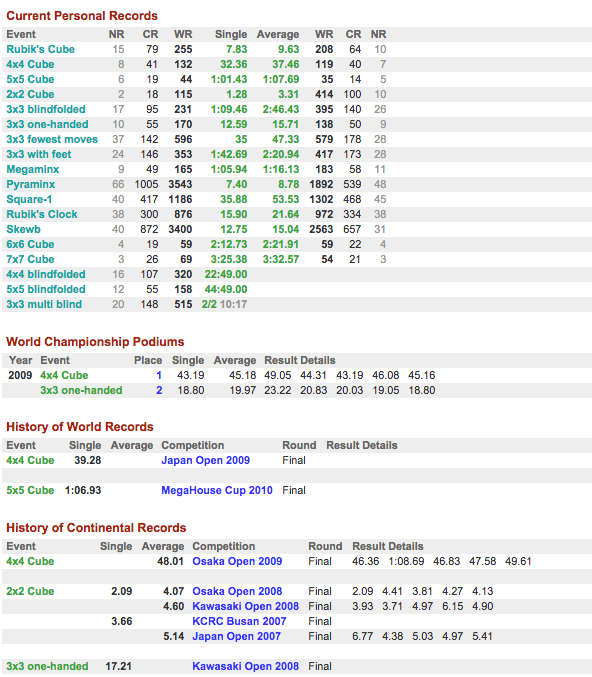The height and width of the screenshot is (677, 592).
Task: Click the 7x7 Cube single 3:25.38
Action: point(229,259)
